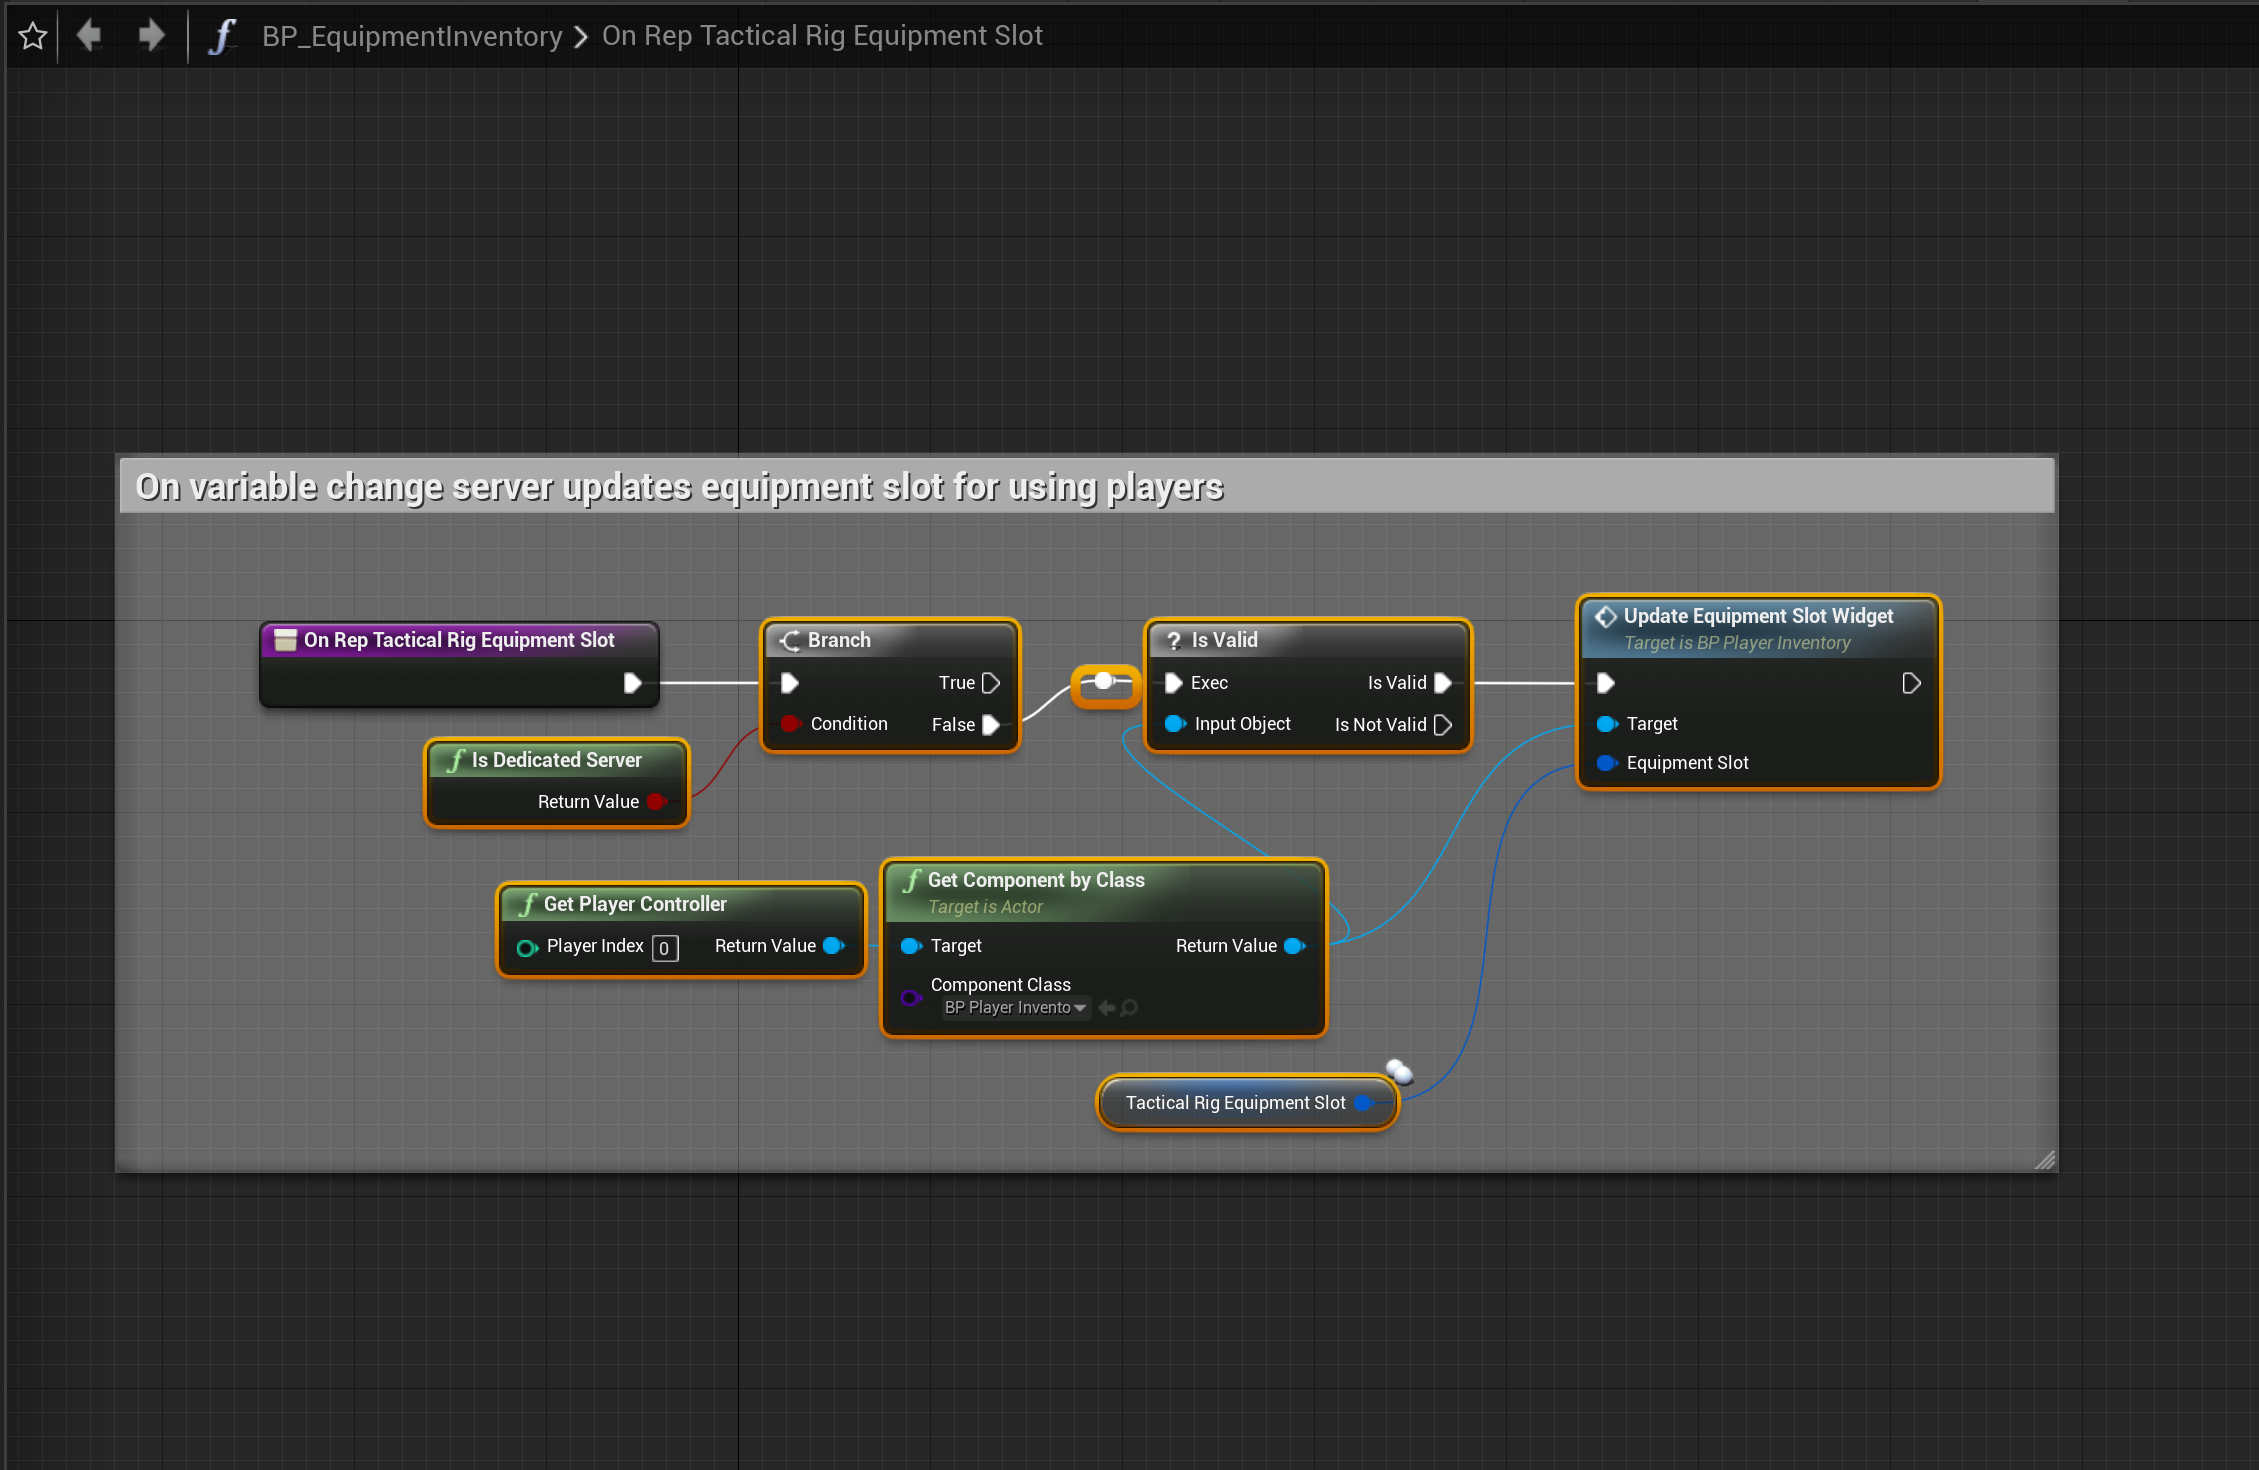The height and width of the screenshot is (1470, 2259).
Task: Click the Branch node True exec pin
Action: pos(991,683)
